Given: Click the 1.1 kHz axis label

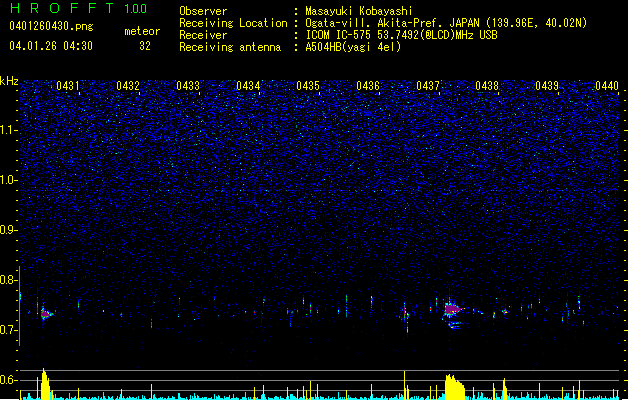Looking at the screenshot, I should (8, 130).
